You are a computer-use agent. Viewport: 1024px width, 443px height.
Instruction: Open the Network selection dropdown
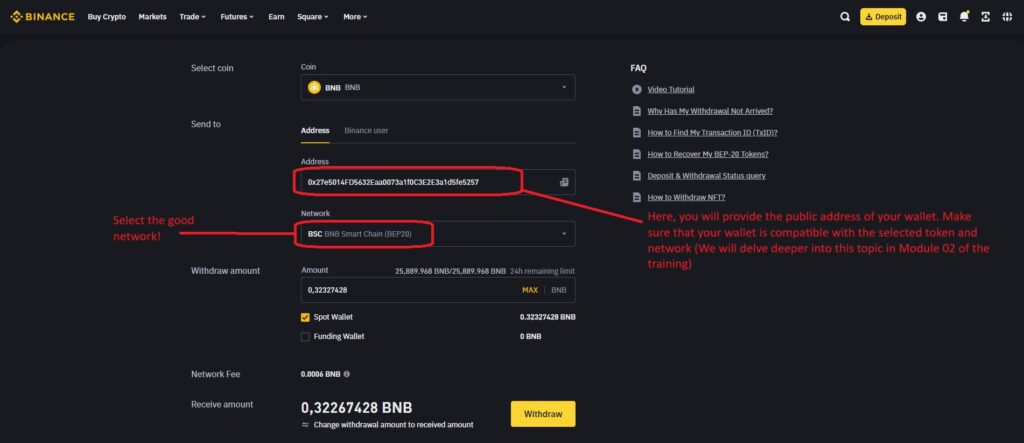pos(438,234)
